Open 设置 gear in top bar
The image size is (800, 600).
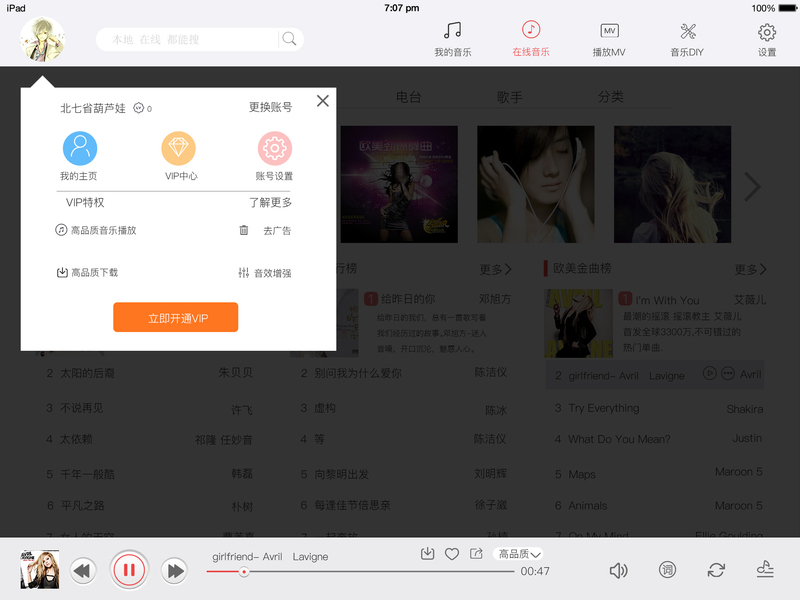click(767, 39)
